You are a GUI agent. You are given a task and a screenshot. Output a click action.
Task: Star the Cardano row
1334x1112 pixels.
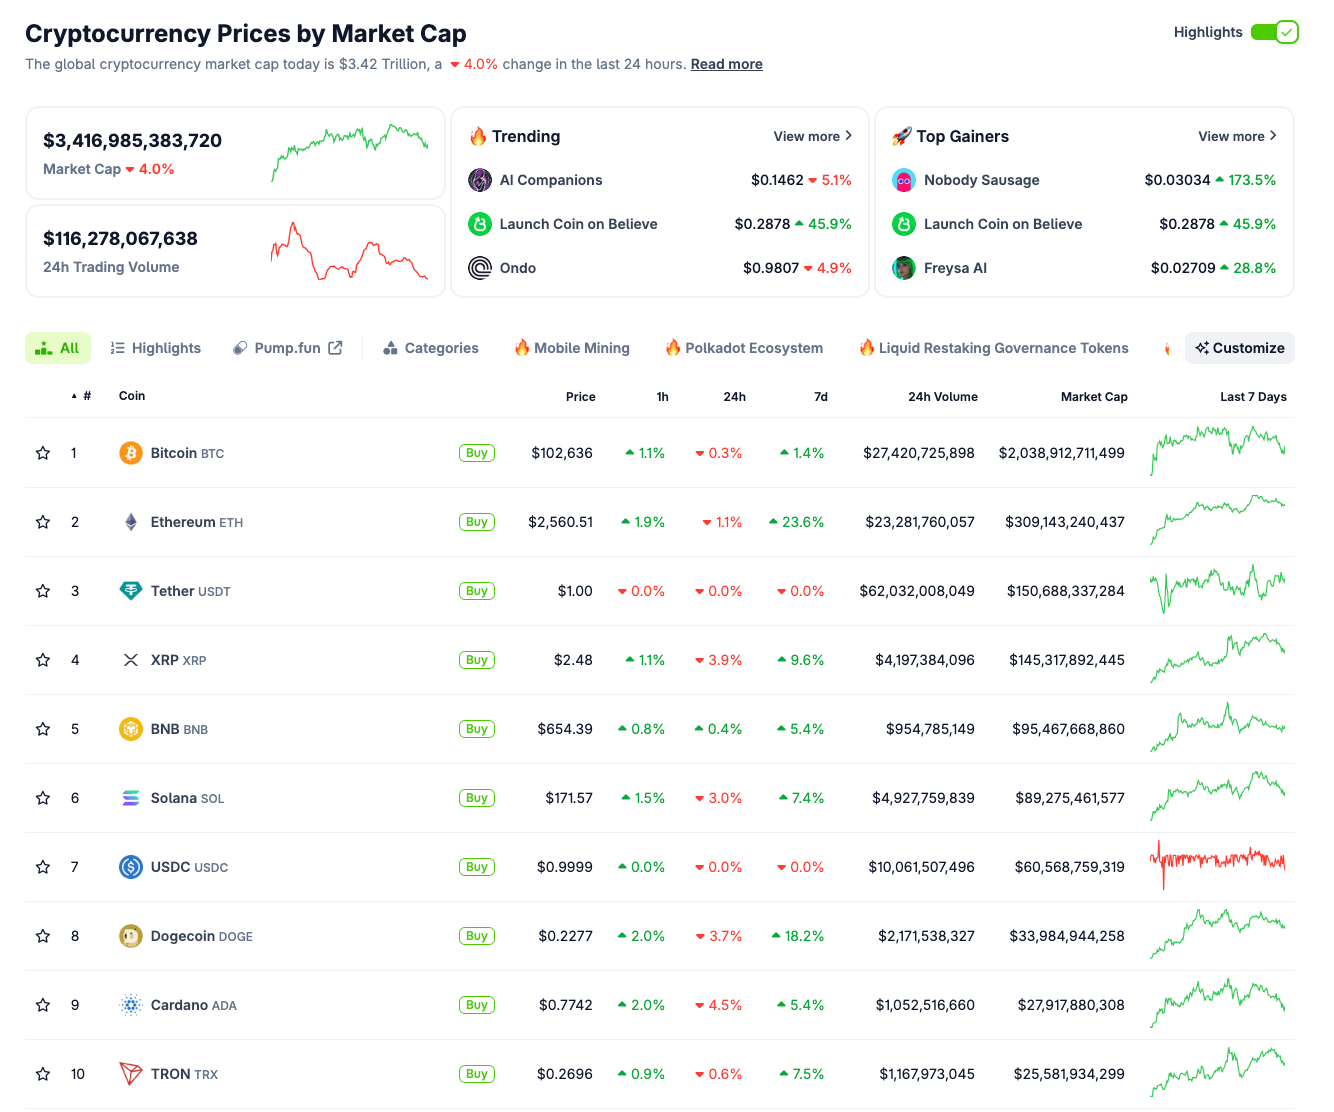click(43, 1005)
